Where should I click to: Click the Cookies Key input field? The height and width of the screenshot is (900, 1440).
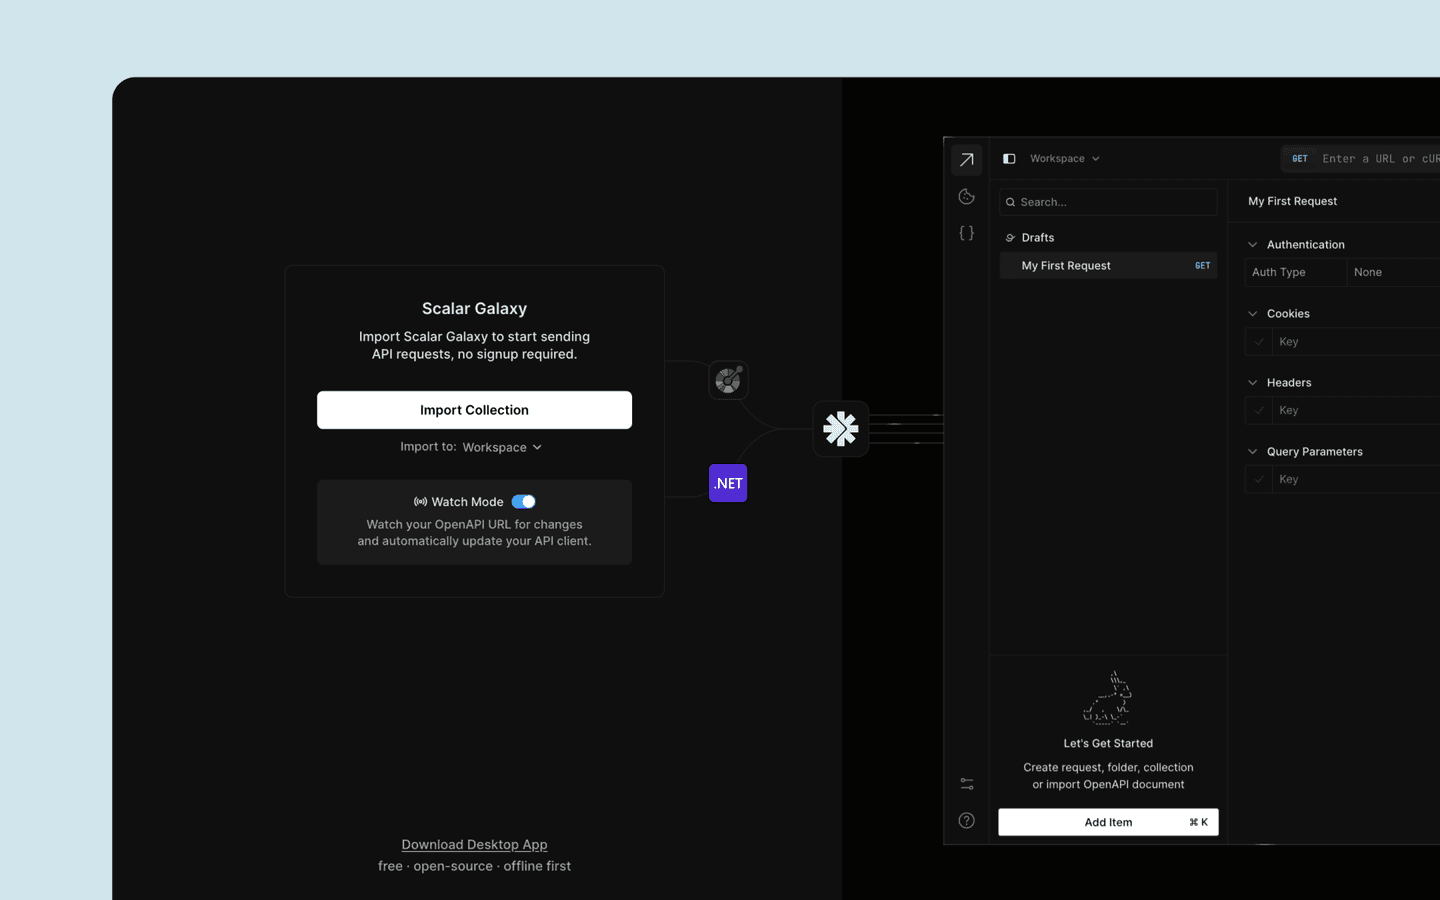coord(1356,342)
